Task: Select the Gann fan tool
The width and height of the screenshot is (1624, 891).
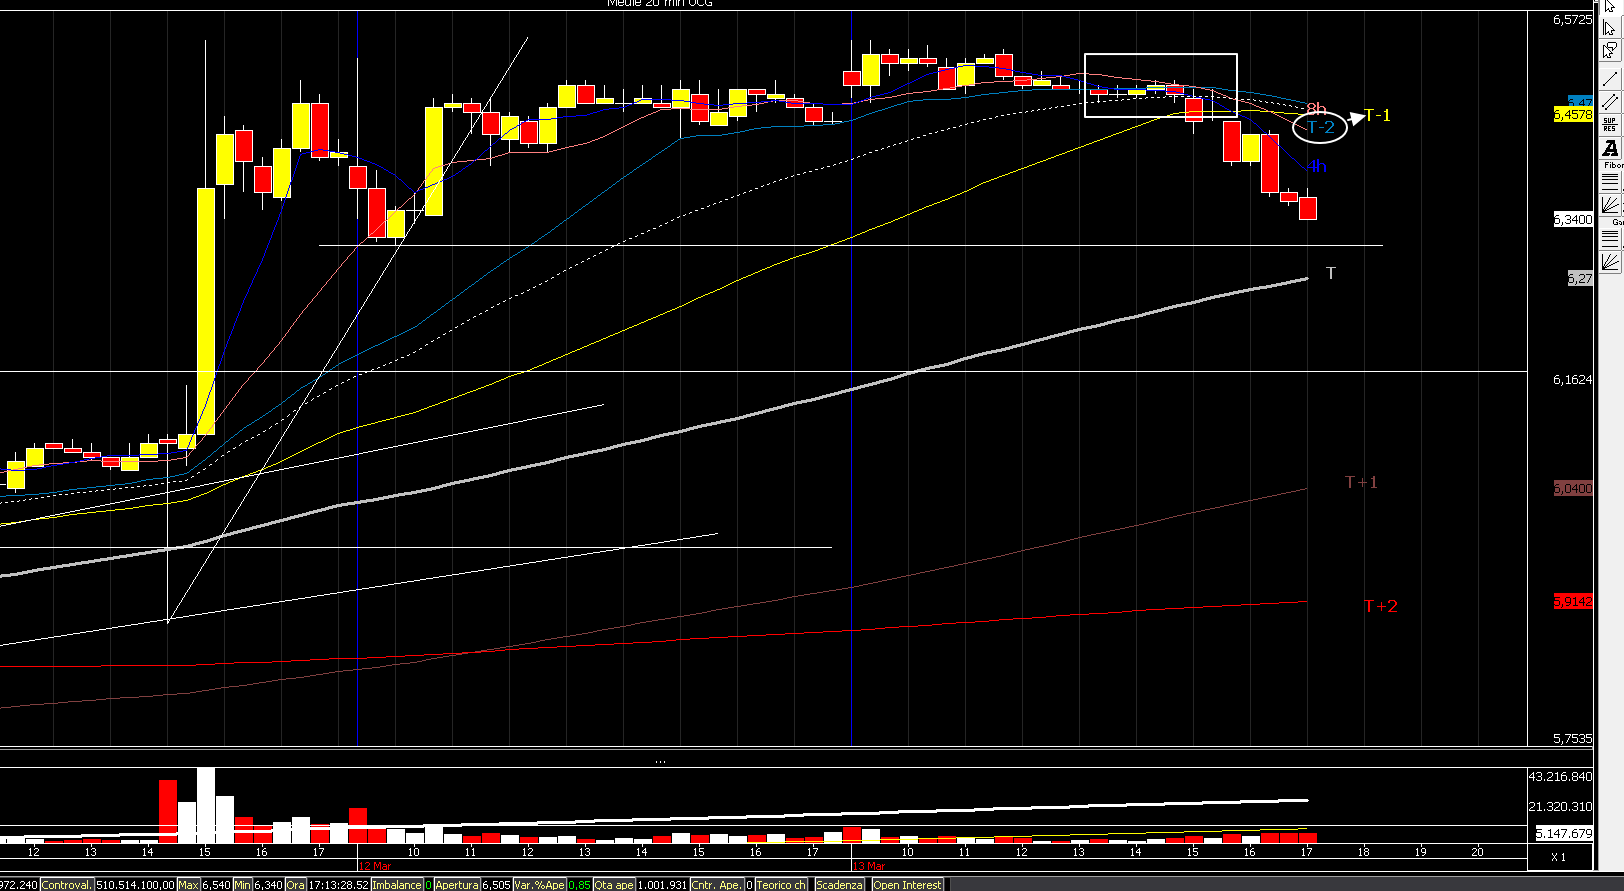Action: [1609, 261]
